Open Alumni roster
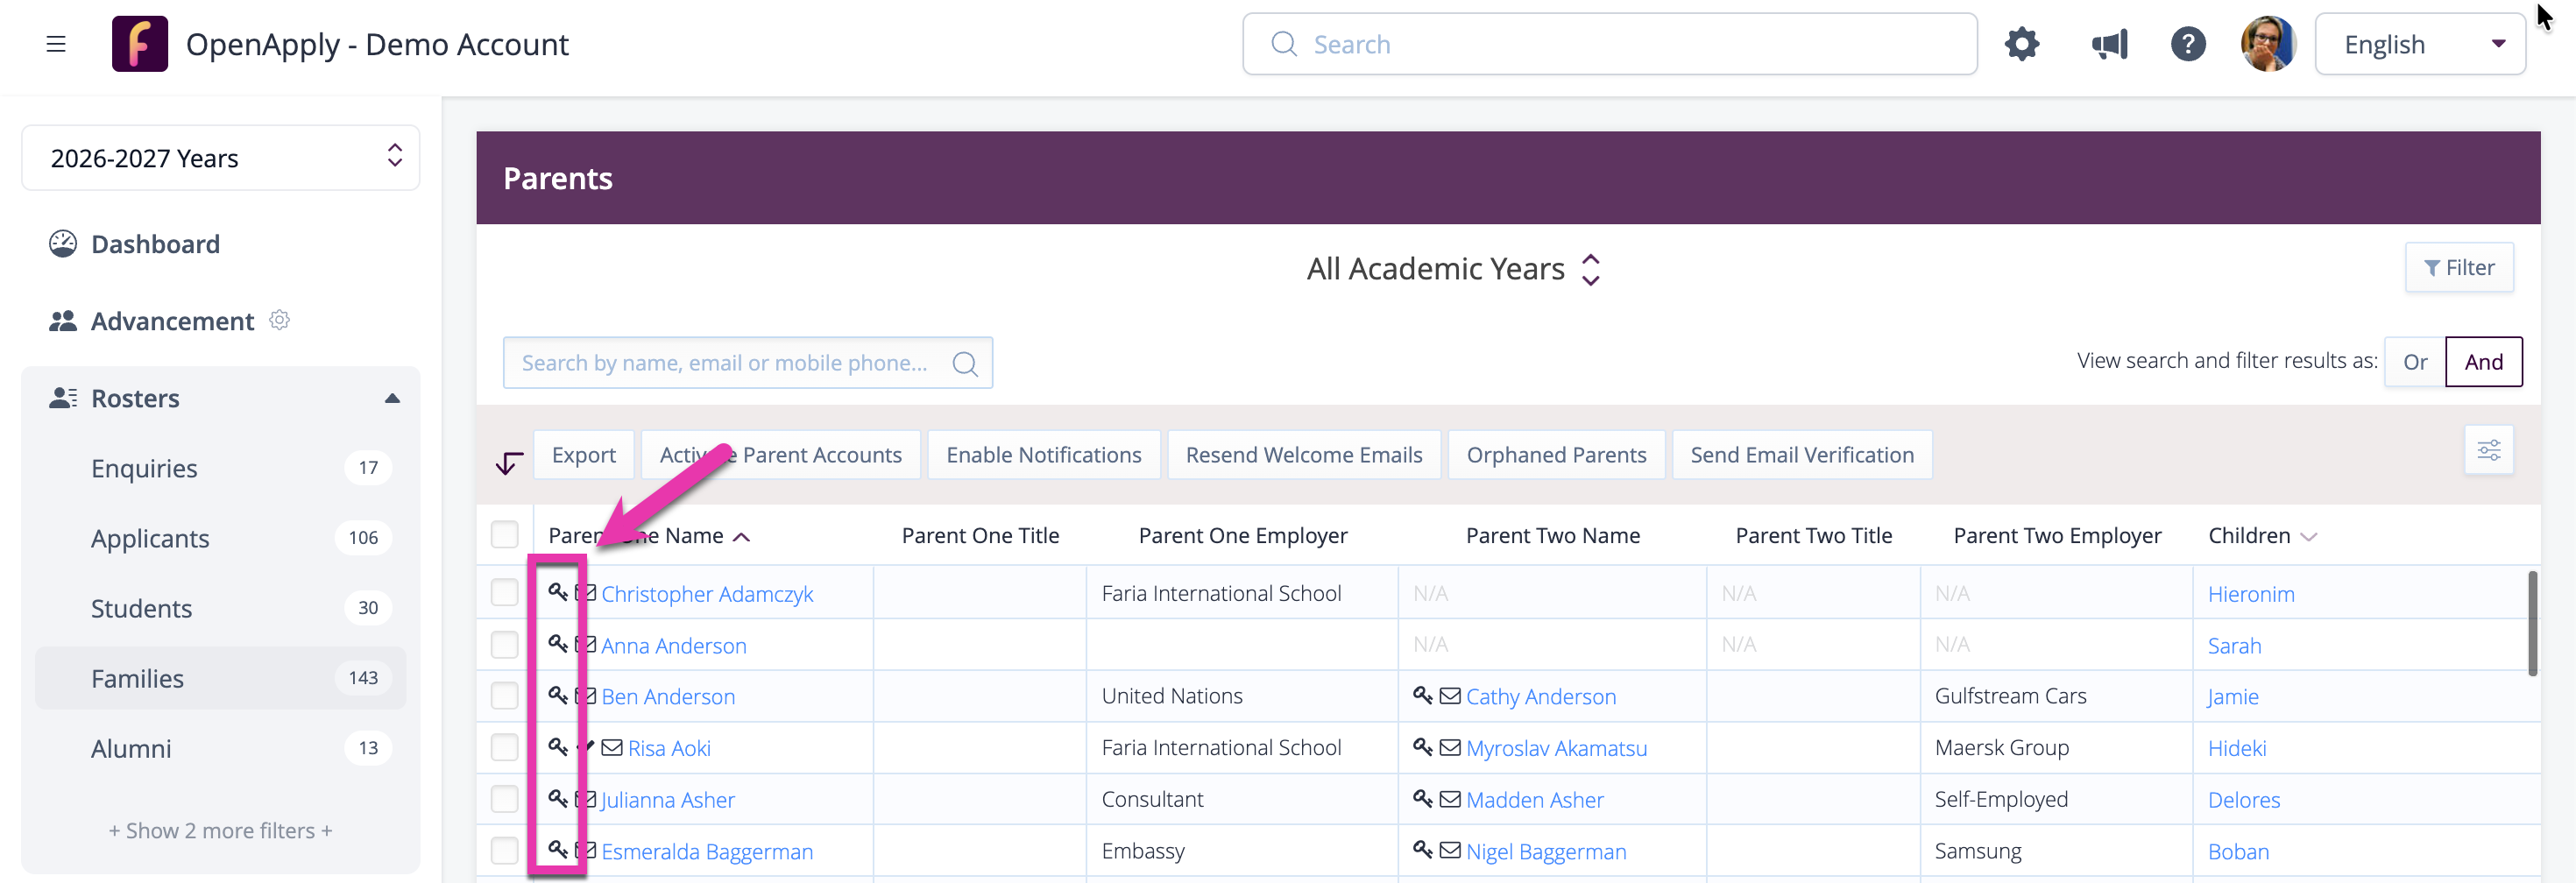The width and height of the screenshot is (2576, 883). (221, 748)
